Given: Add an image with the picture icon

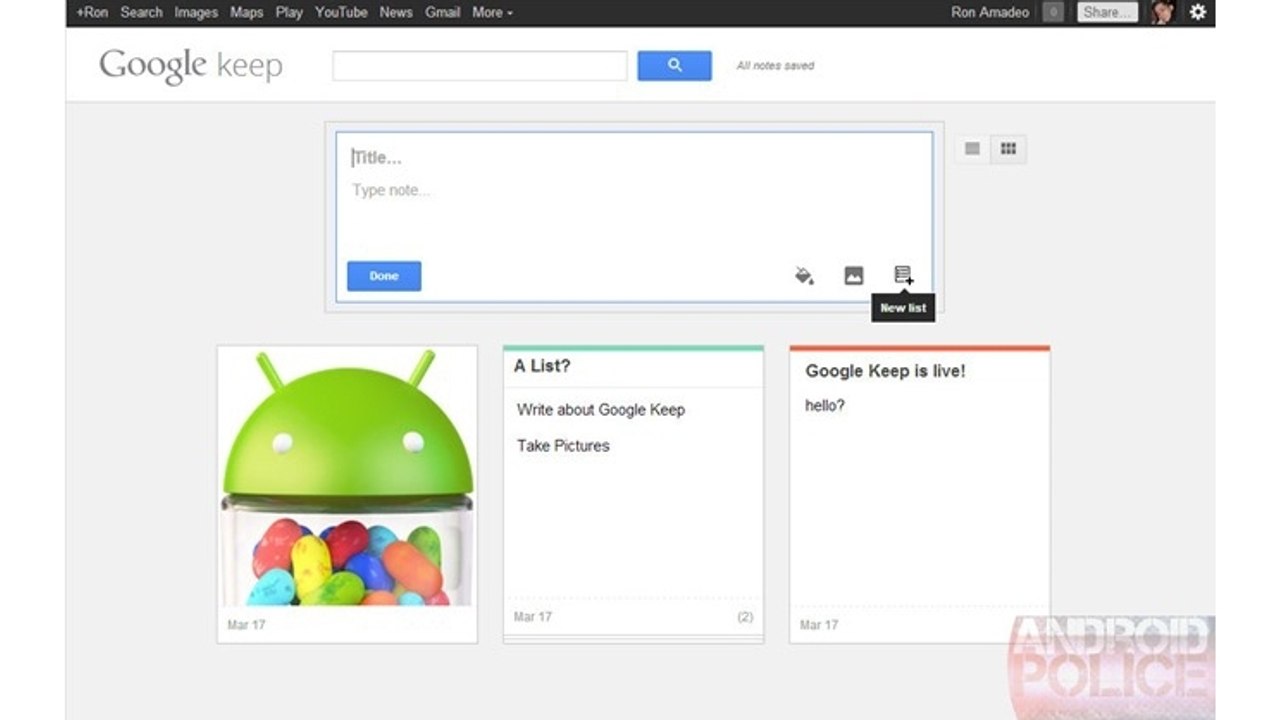Looking at the screenshot, I should point(853,276).
